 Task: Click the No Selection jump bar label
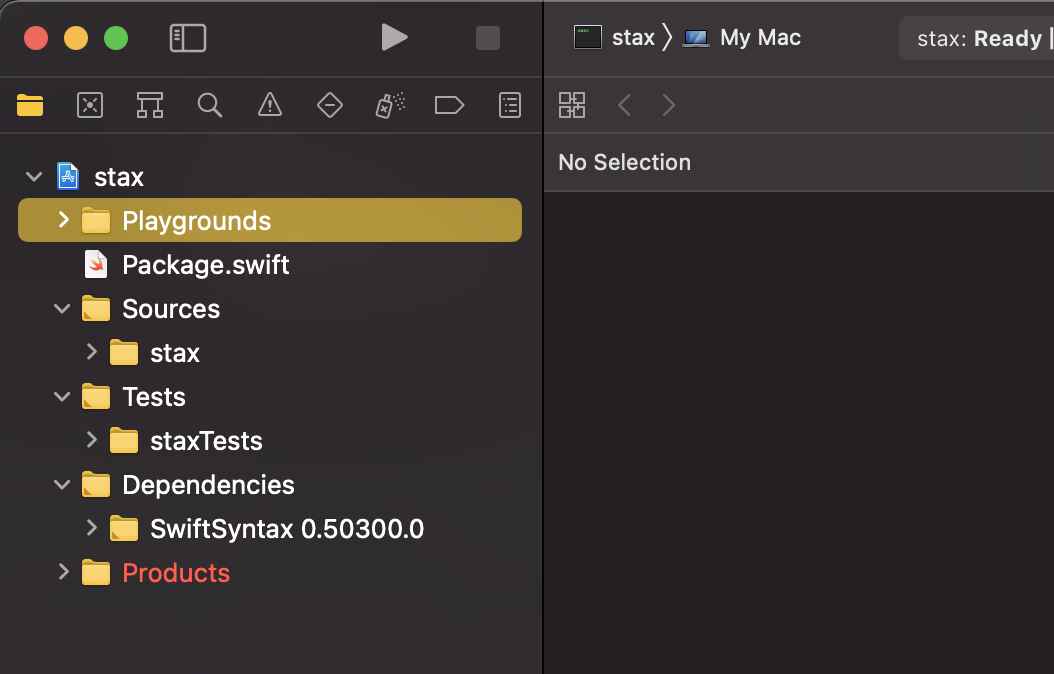[624, 162]
